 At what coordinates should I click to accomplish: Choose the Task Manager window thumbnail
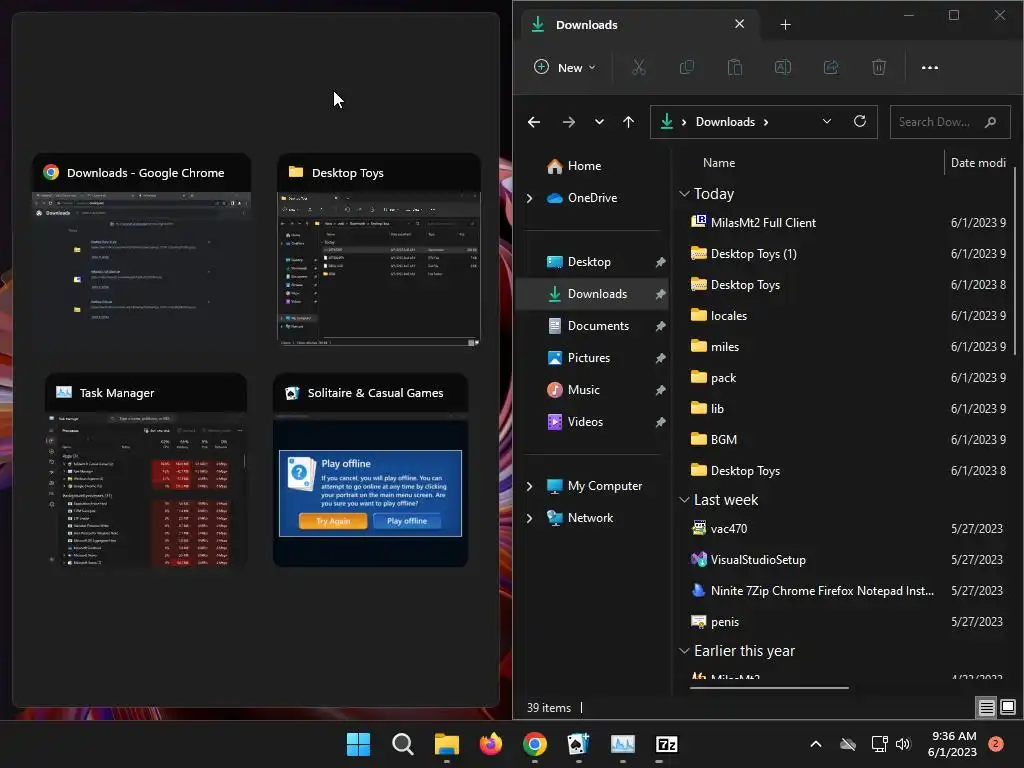pos(146,470)
